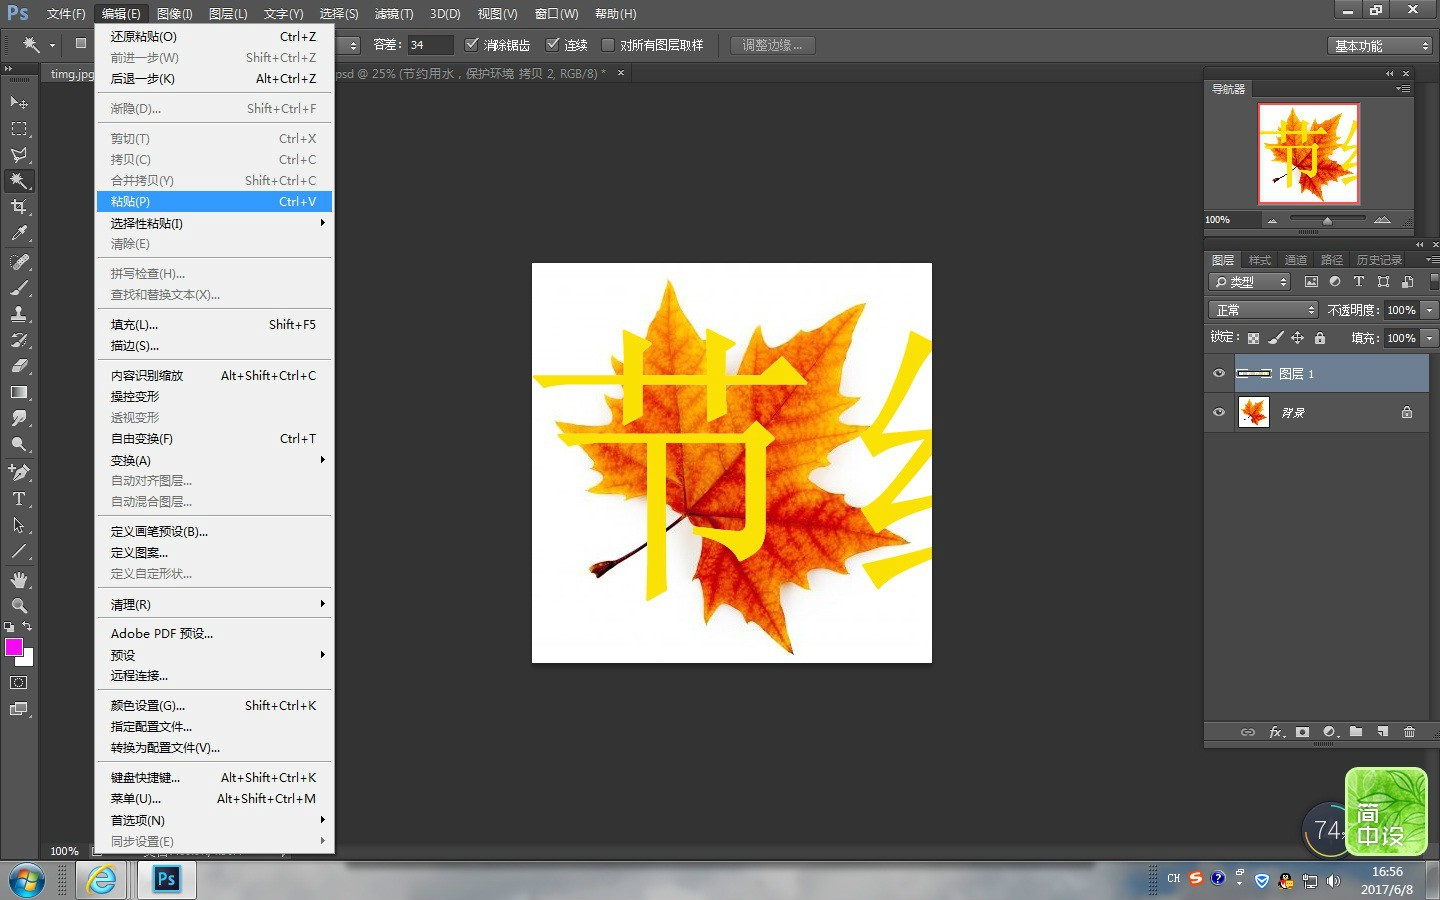The height and width of the screenshot is (900, 1440).
Task: Select the Crop tool
Action: click(x=19, y=207)
